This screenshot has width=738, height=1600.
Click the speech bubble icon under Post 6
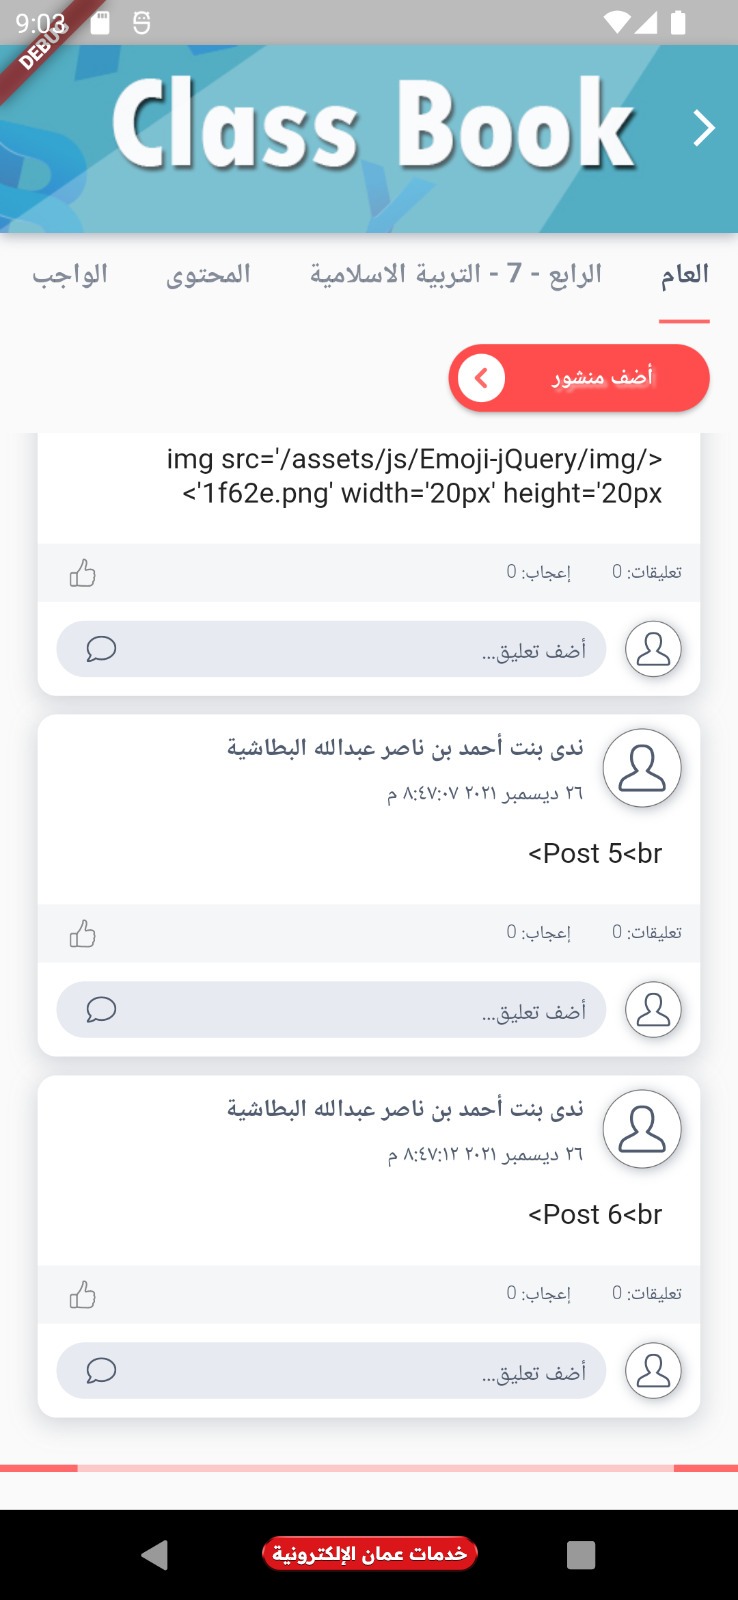pyautogui.click(x=101, y=1370)
